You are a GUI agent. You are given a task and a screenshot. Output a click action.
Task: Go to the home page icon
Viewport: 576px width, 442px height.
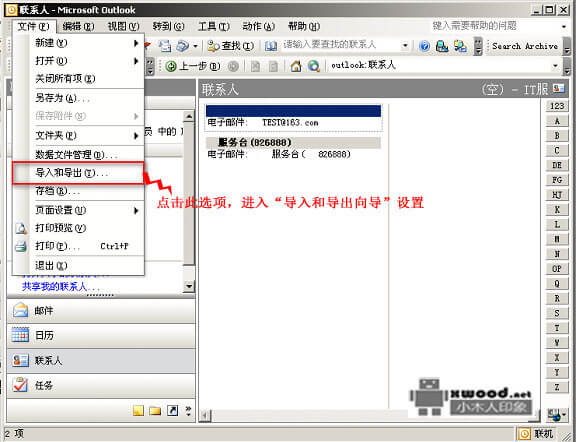296,66
